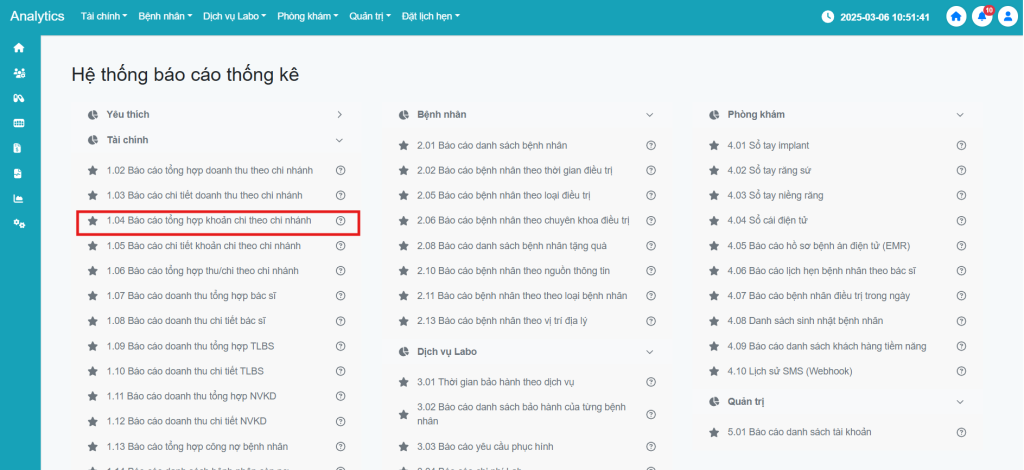Open report 1.04 tổng hợp khoản chi
Viewport: 1024px width, 470px height.
tap(216, 220)
